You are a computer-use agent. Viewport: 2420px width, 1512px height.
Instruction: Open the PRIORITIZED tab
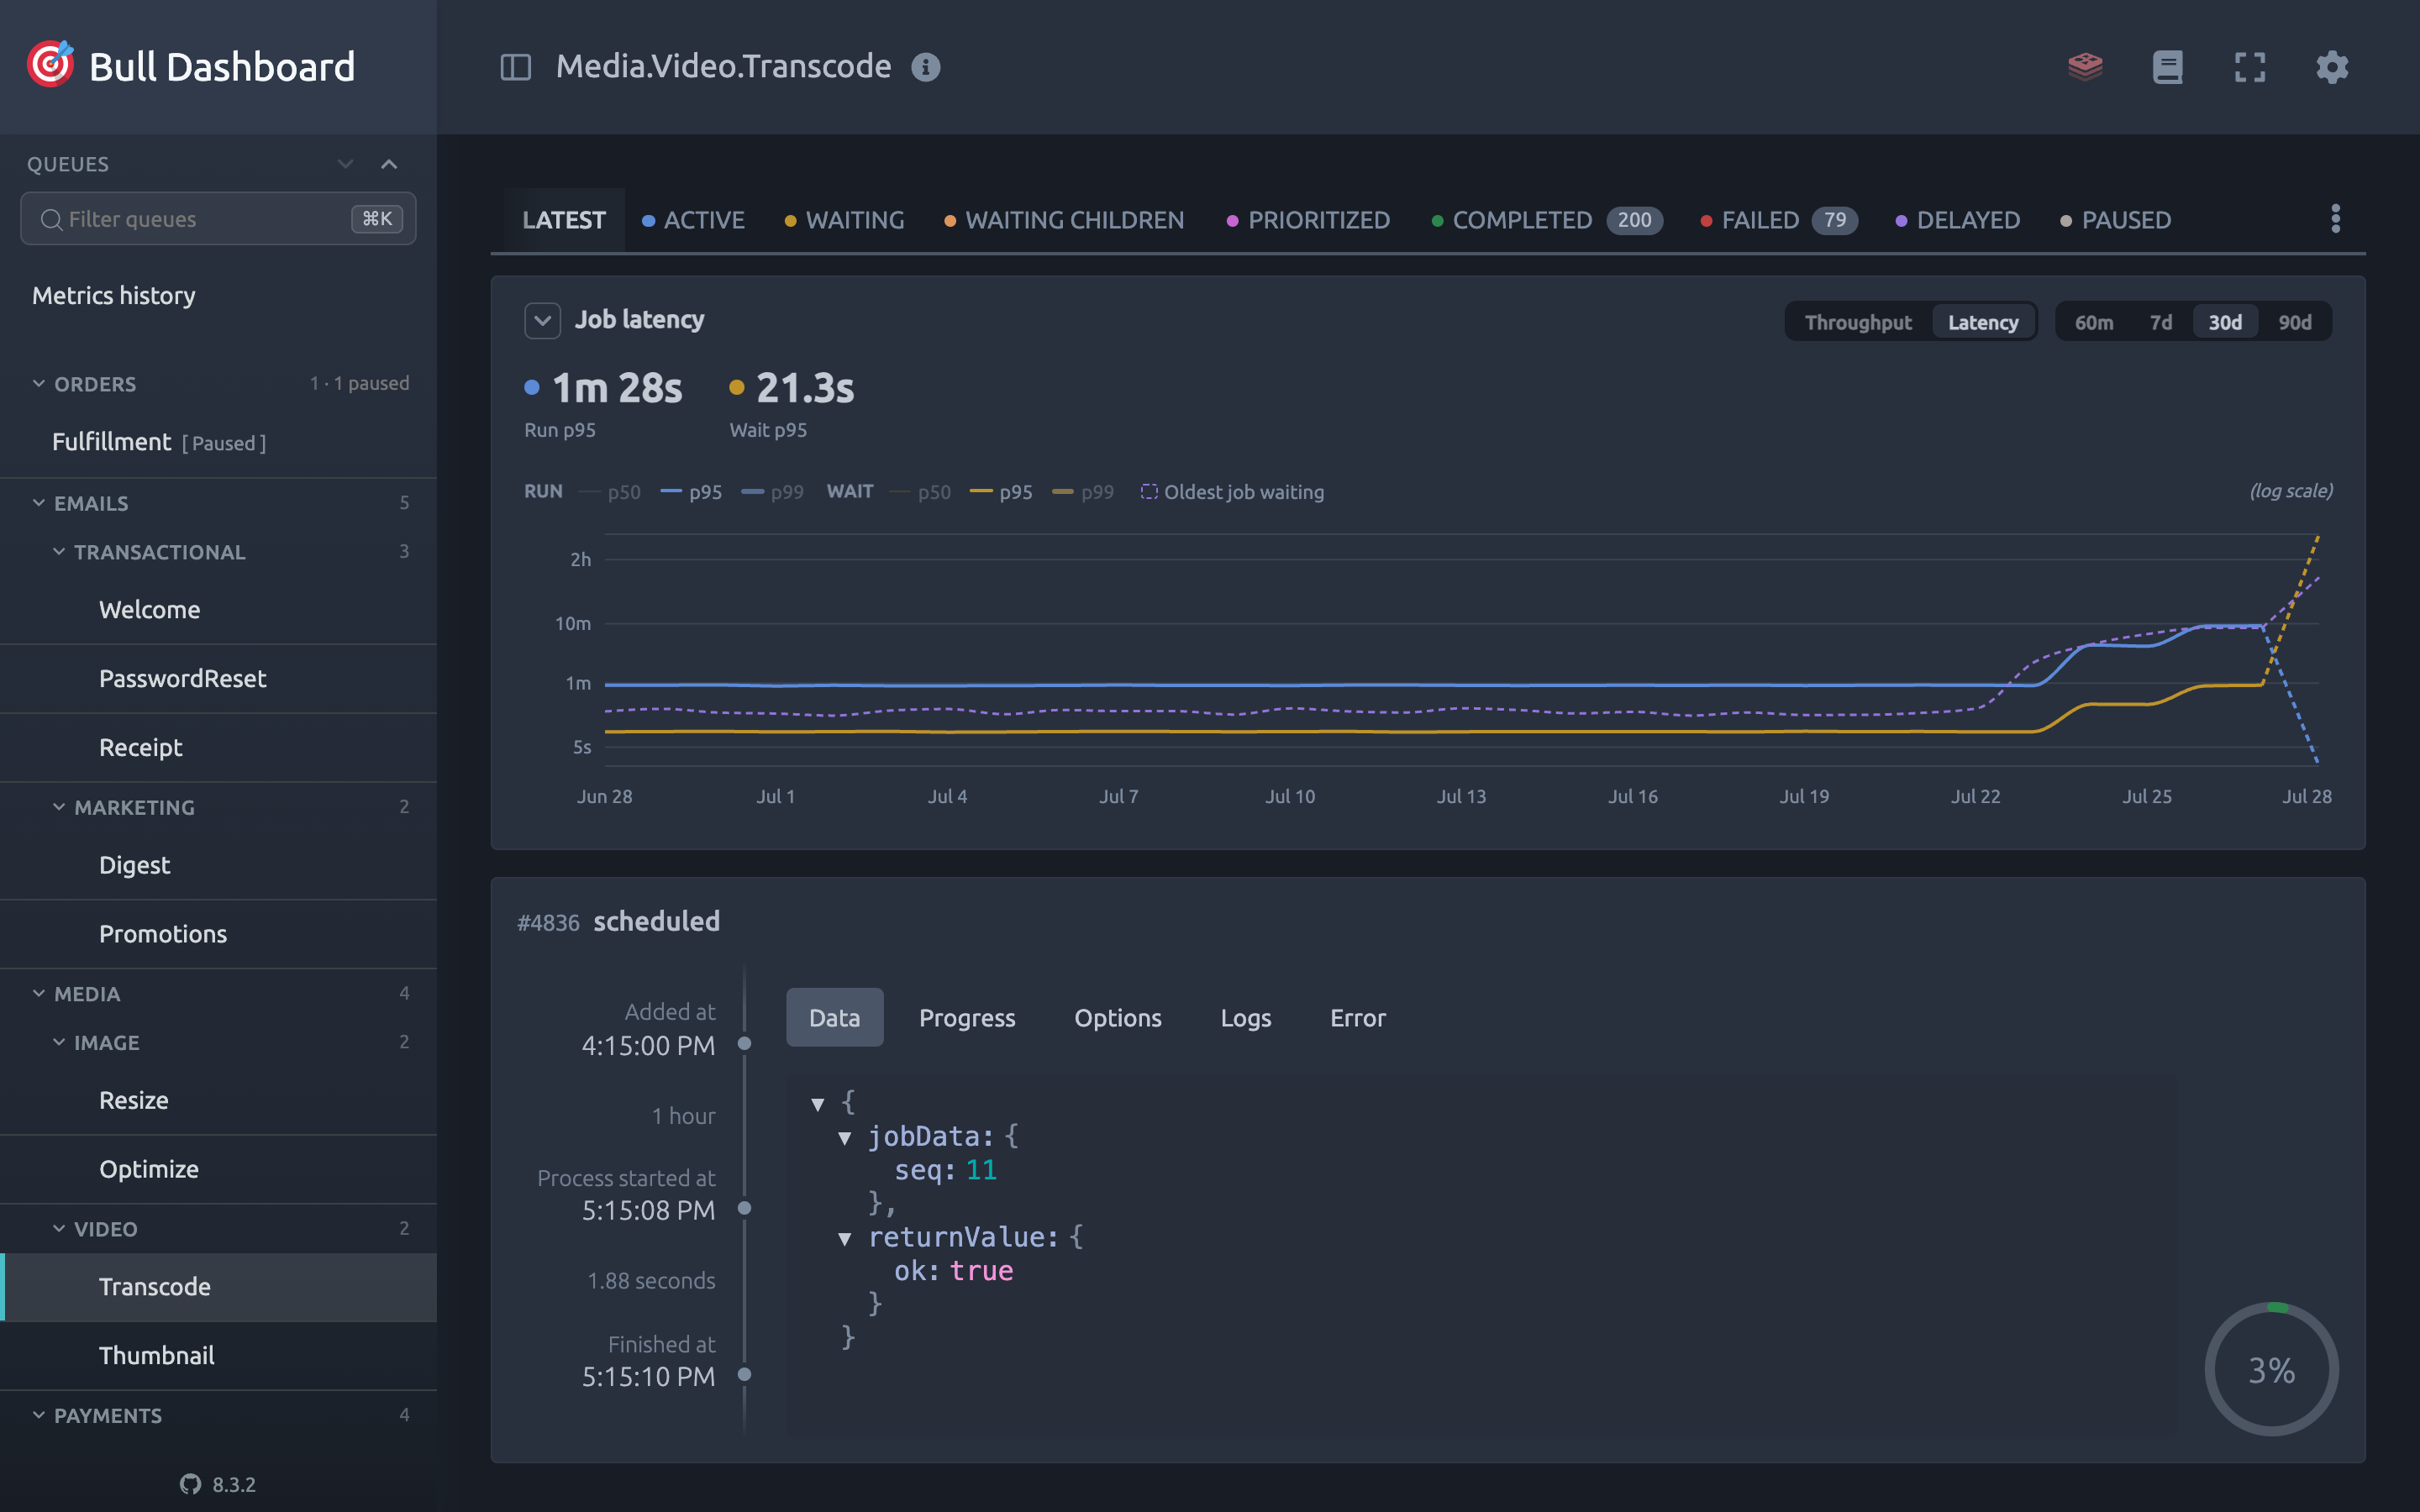[1308, 220]
